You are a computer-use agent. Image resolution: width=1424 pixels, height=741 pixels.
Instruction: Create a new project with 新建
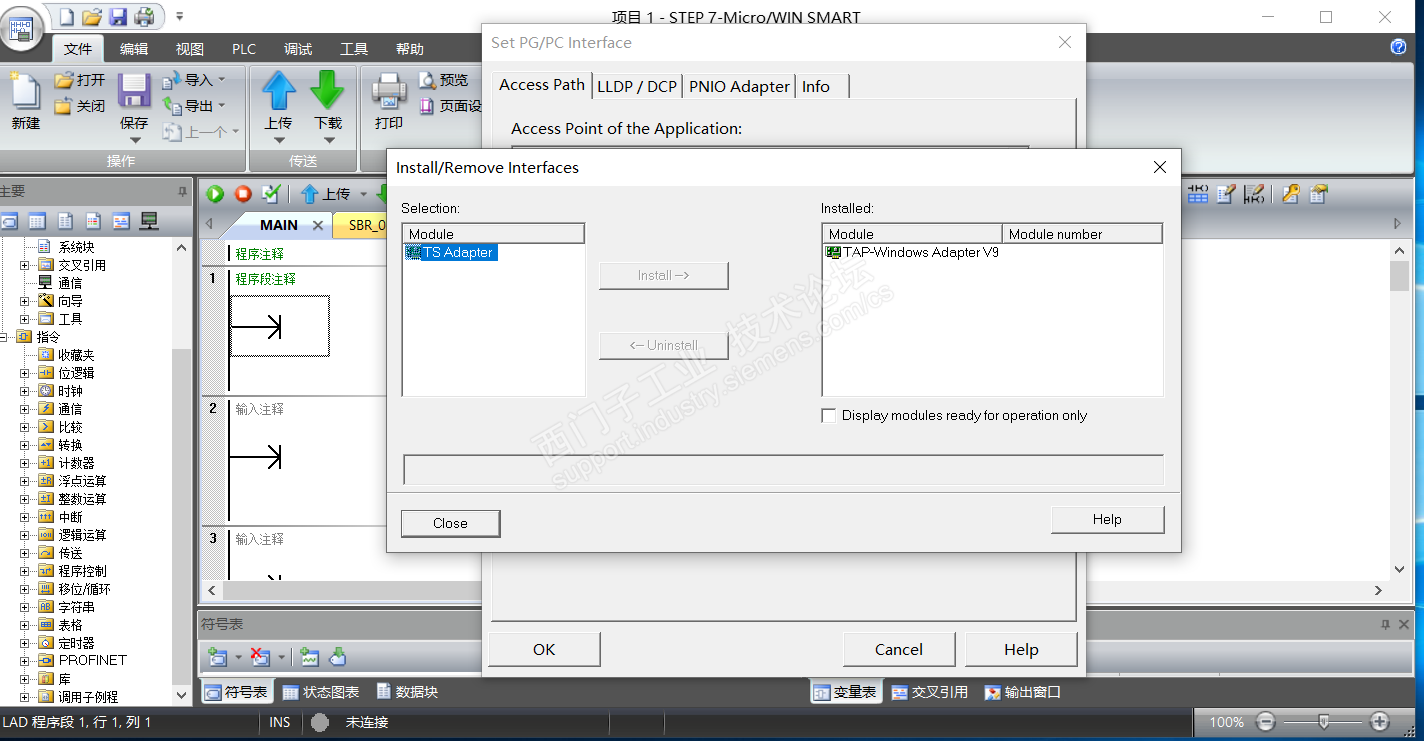click(26, 102)
